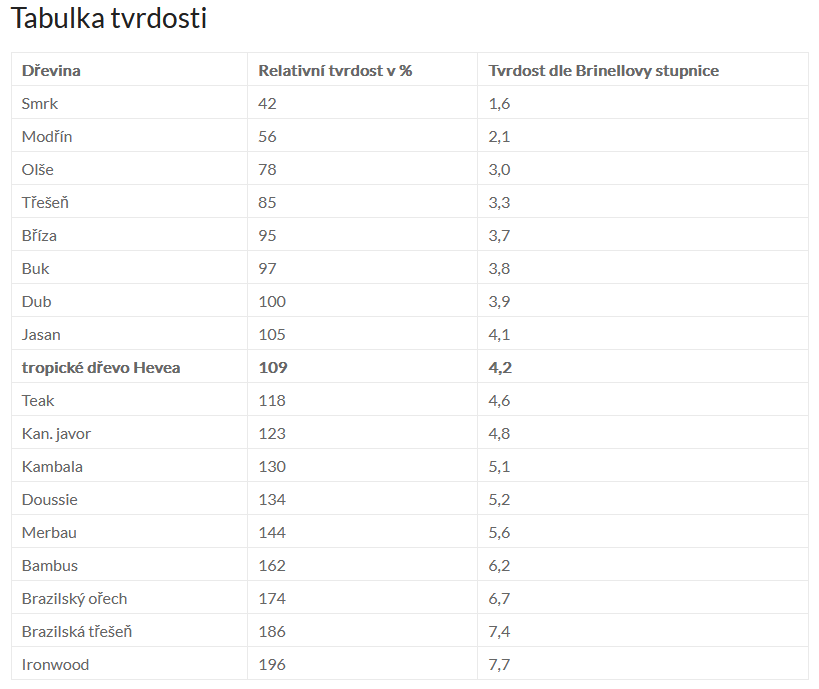The image size is (819, 689).
Task: Click Tvrdost dle Brinellovy stupnice header
Action: pos(604,71)
